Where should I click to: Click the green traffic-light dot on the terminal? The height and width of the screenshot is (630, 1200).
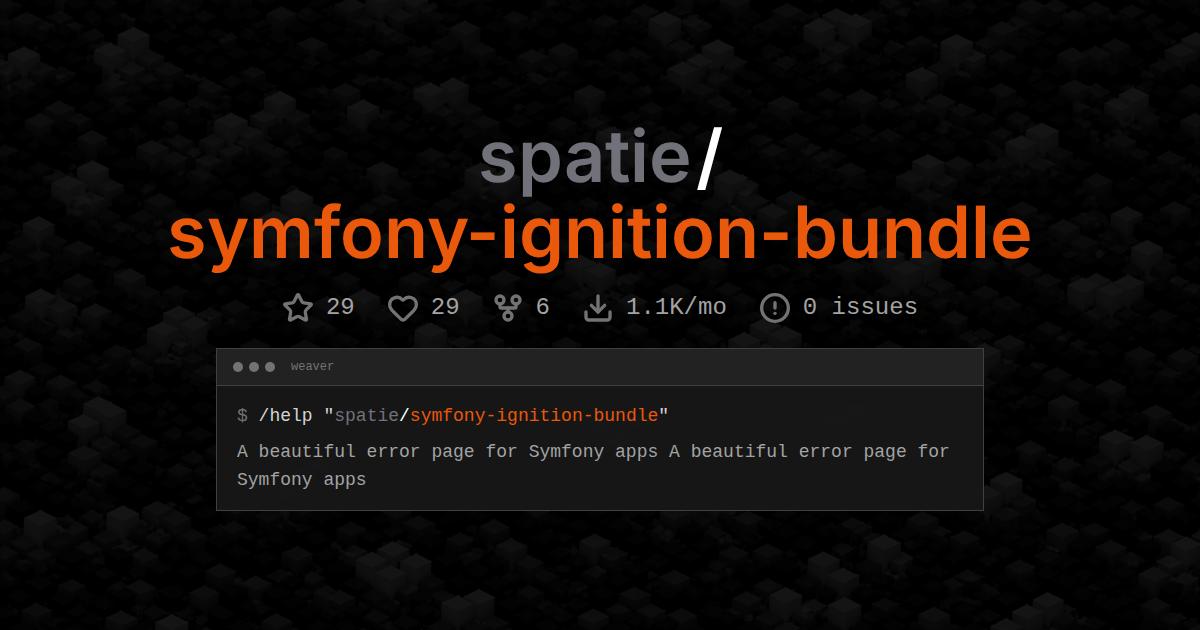point(271,366)
